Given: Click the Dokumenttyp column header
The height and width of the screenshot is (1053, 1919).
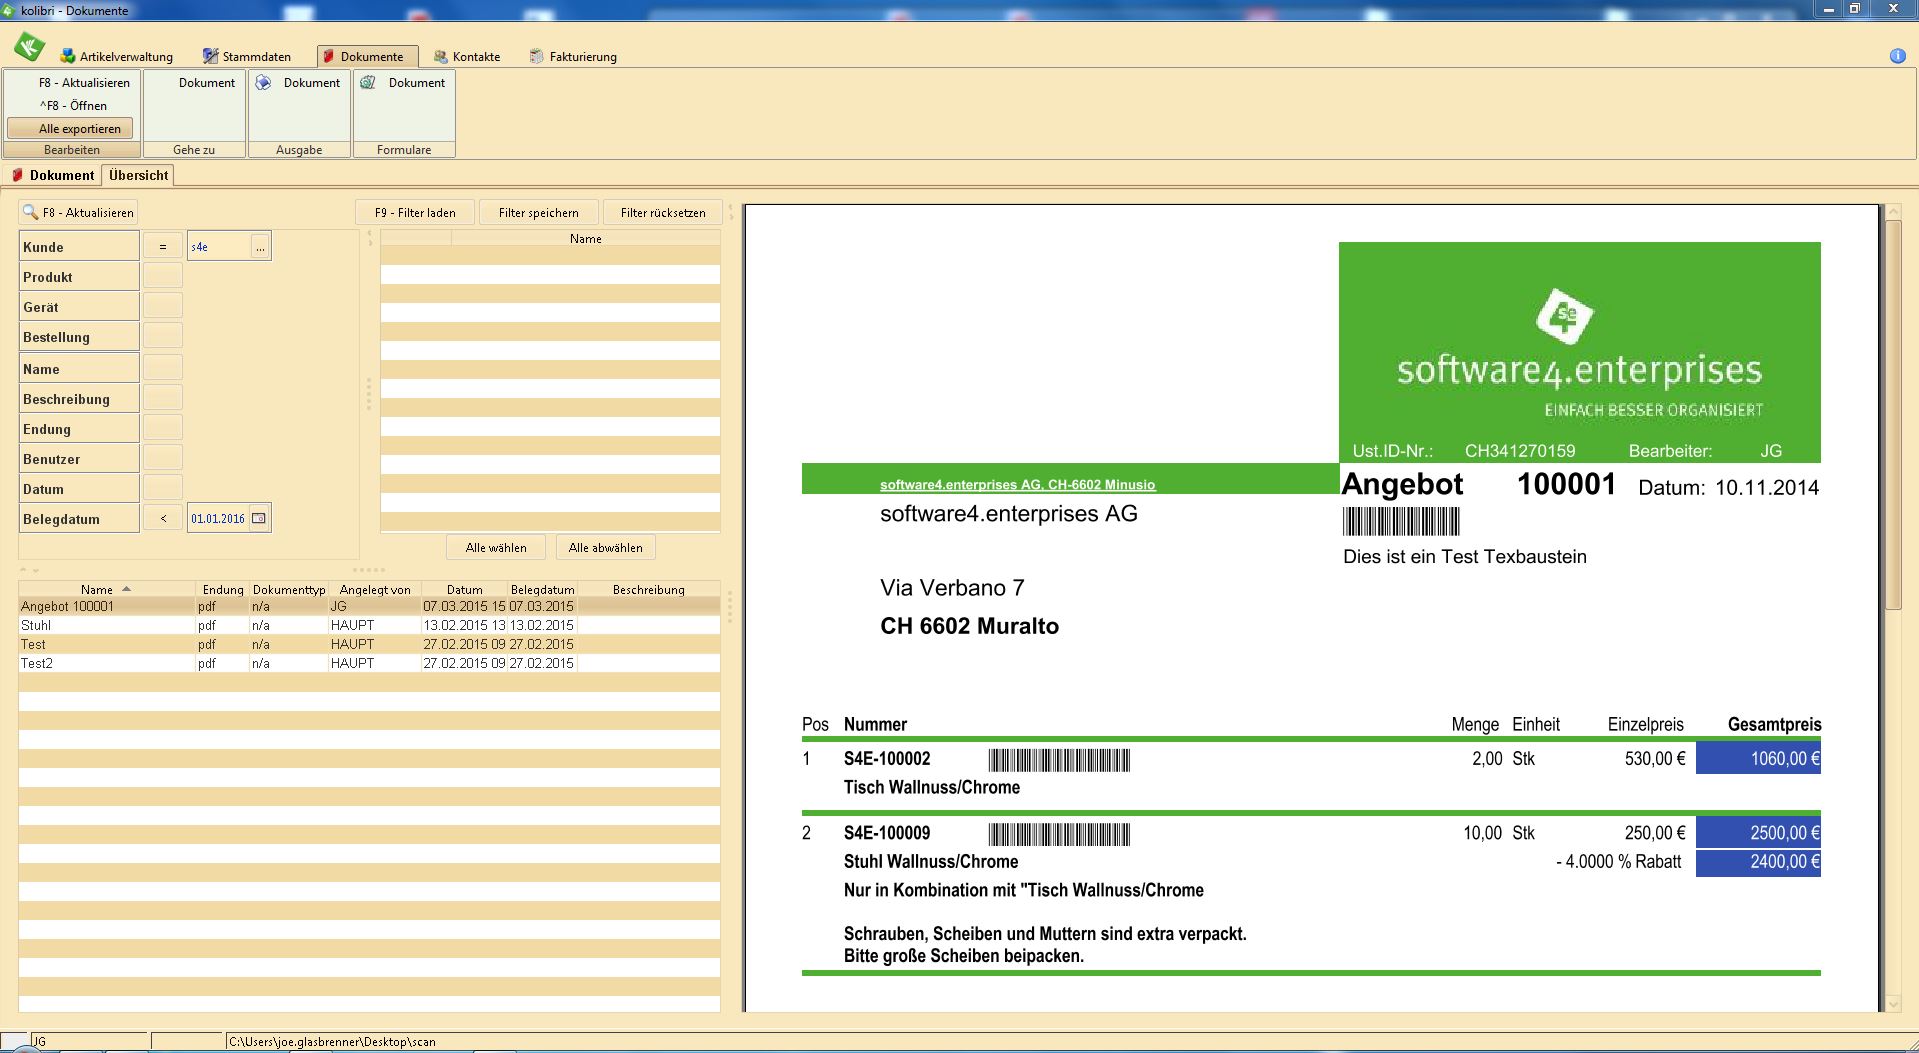Looking at the screenshot, I should [x=289, y=589].
